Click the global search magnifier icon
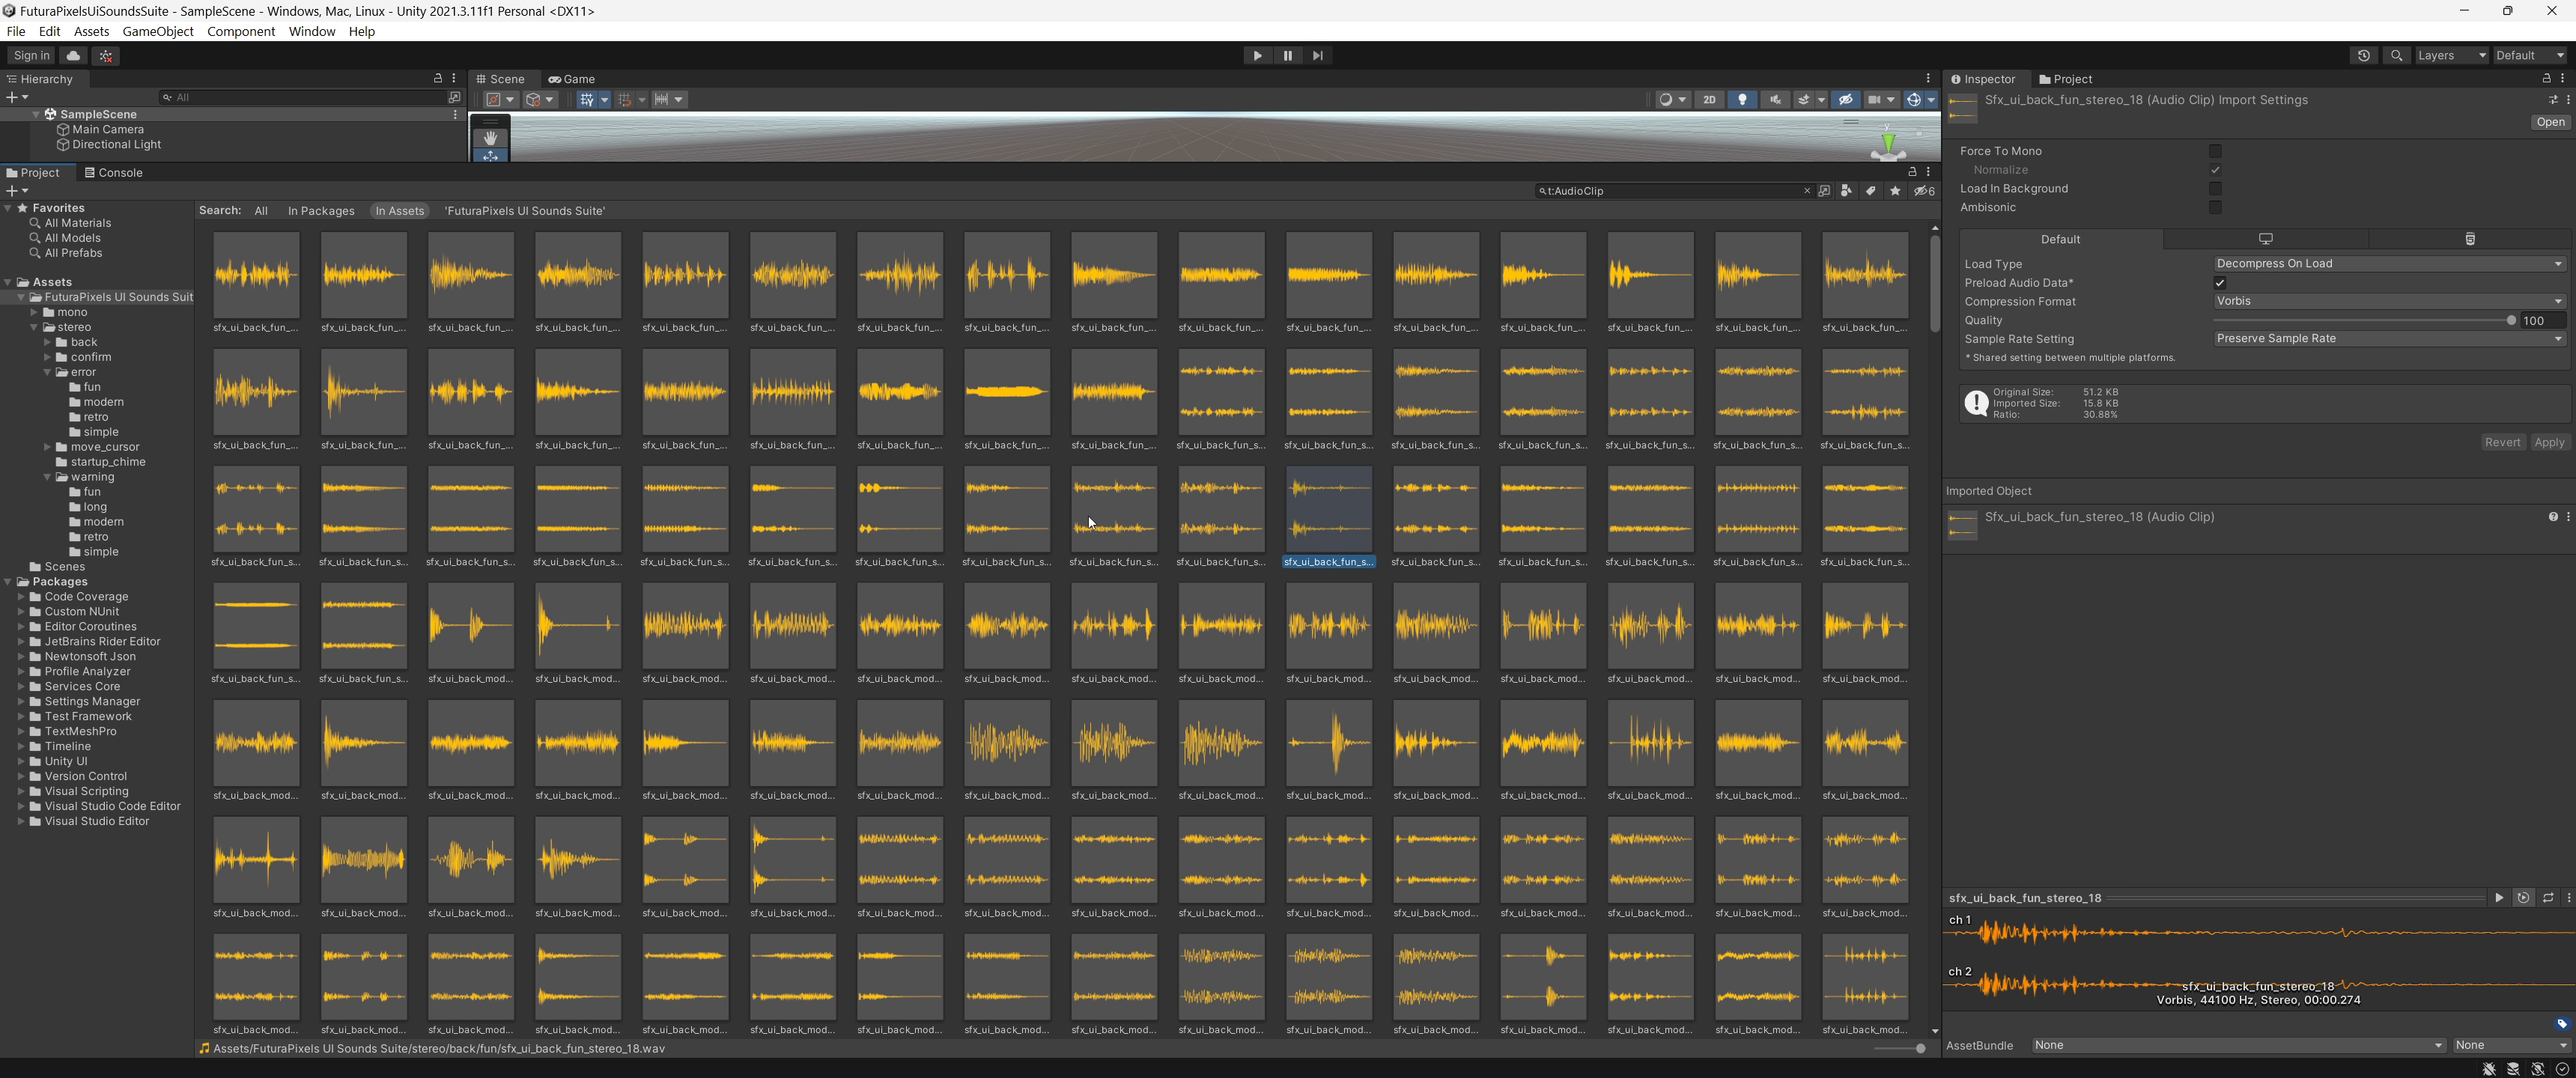The height and width of the screenshot is (1078, 2576). pyautogui.click(x=2396, y=56)
